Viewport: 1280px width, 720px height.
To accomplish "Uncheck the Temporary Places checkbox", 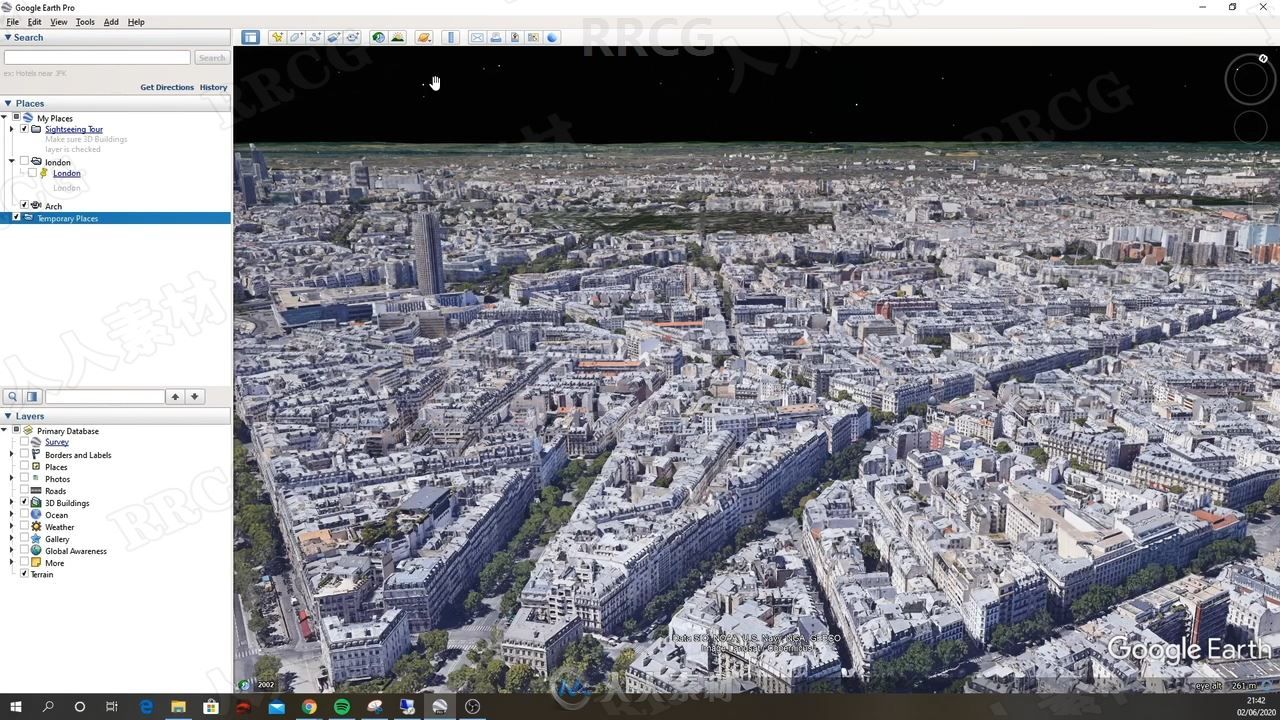I will tap(16, 217).
